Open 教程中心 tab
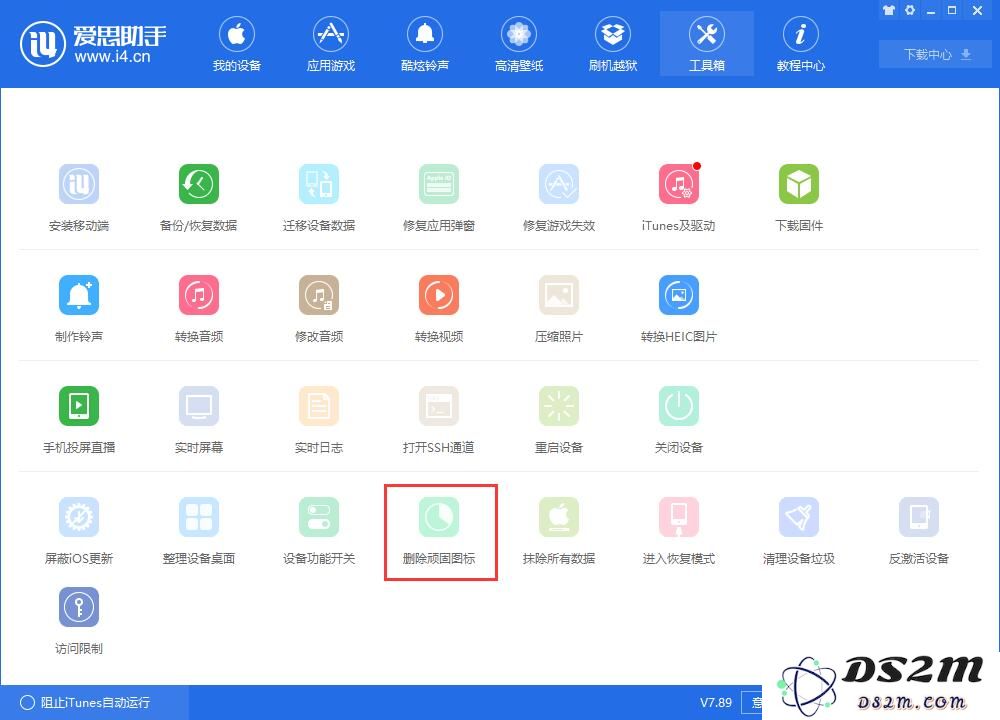The width and height of the screenshot is (1000, 720). (x=800, y=43)
